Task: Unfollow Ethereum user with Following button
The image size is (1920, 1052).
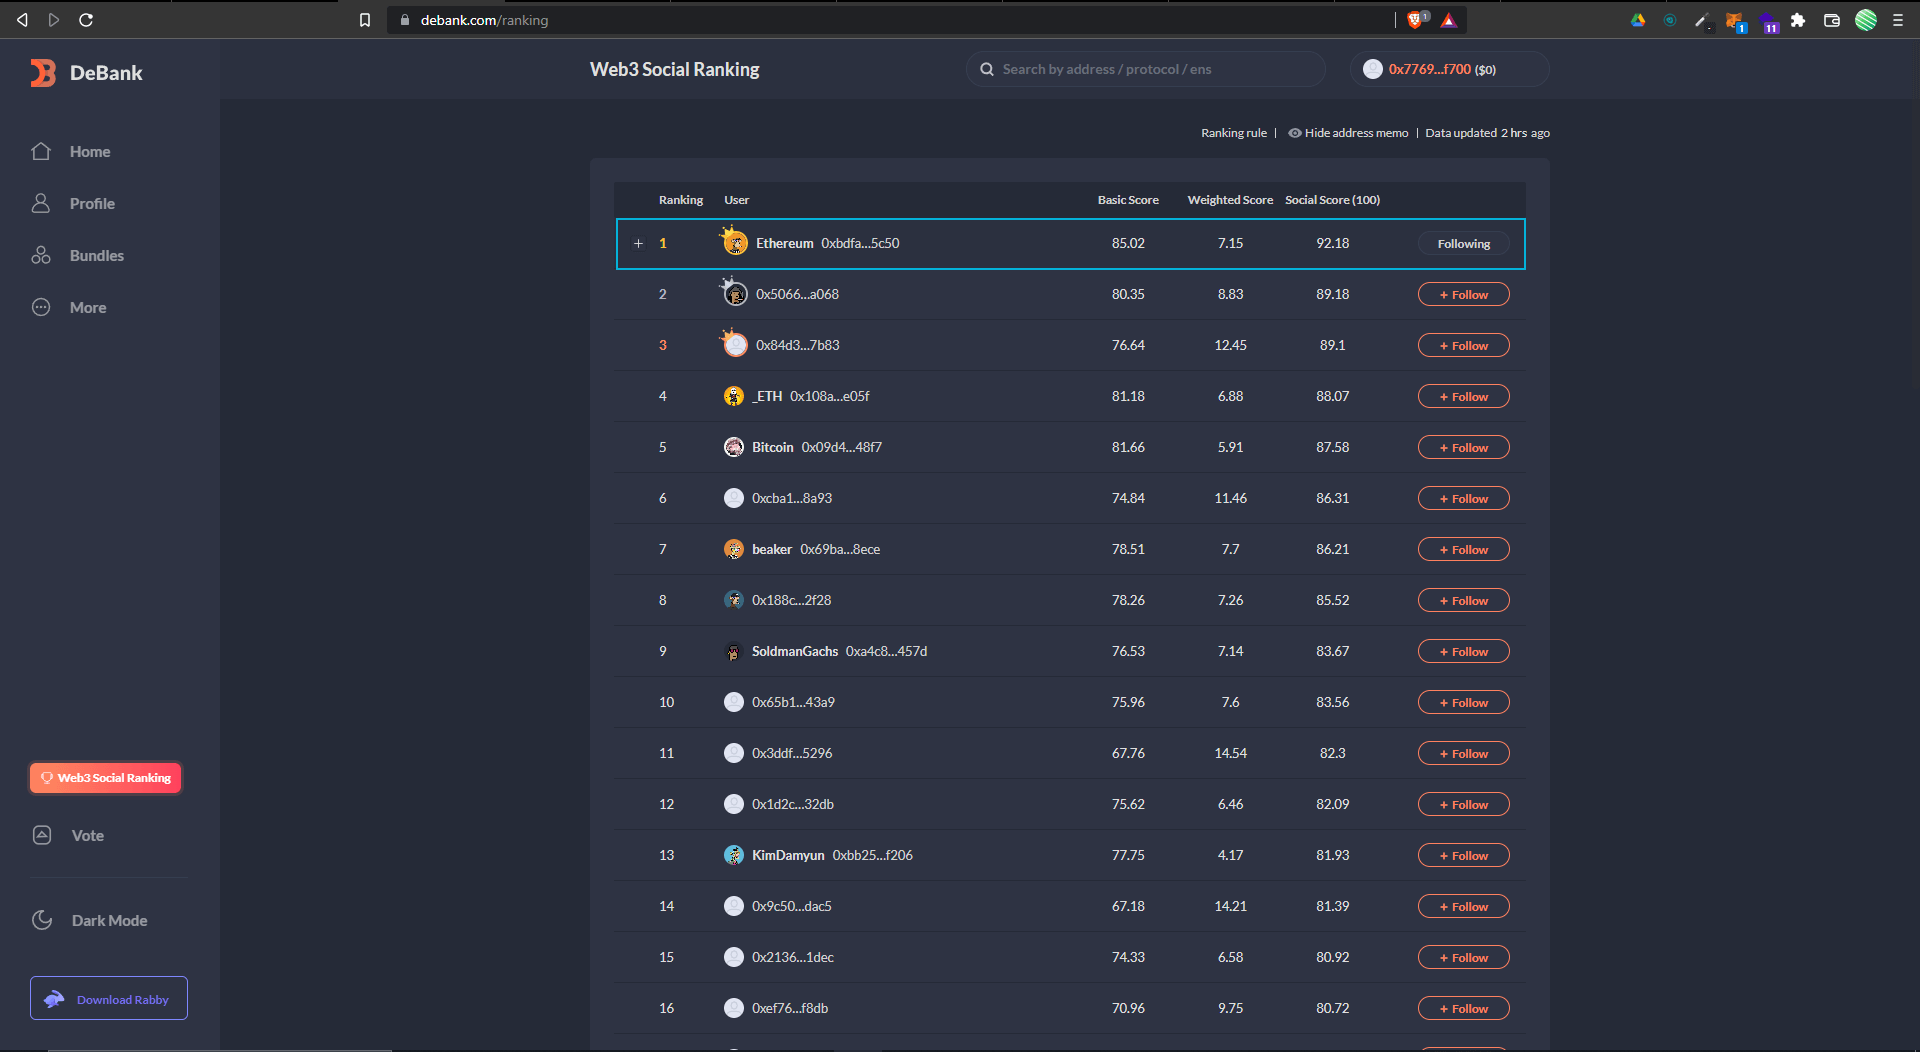Action: tap(1463, 244)
